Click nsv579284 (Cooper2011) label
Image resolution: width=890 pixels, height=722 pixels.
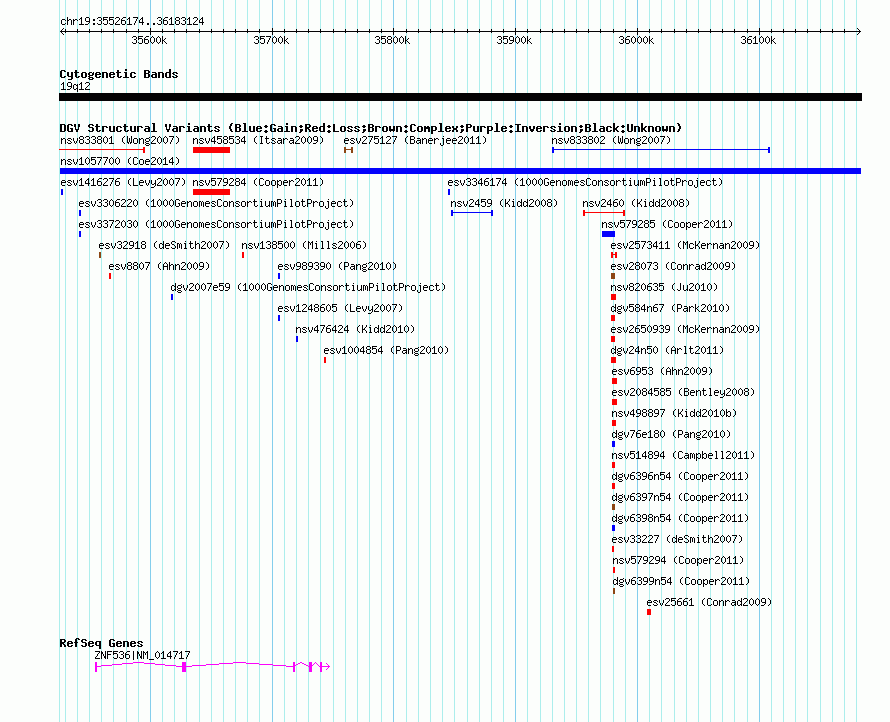(258, 182)
